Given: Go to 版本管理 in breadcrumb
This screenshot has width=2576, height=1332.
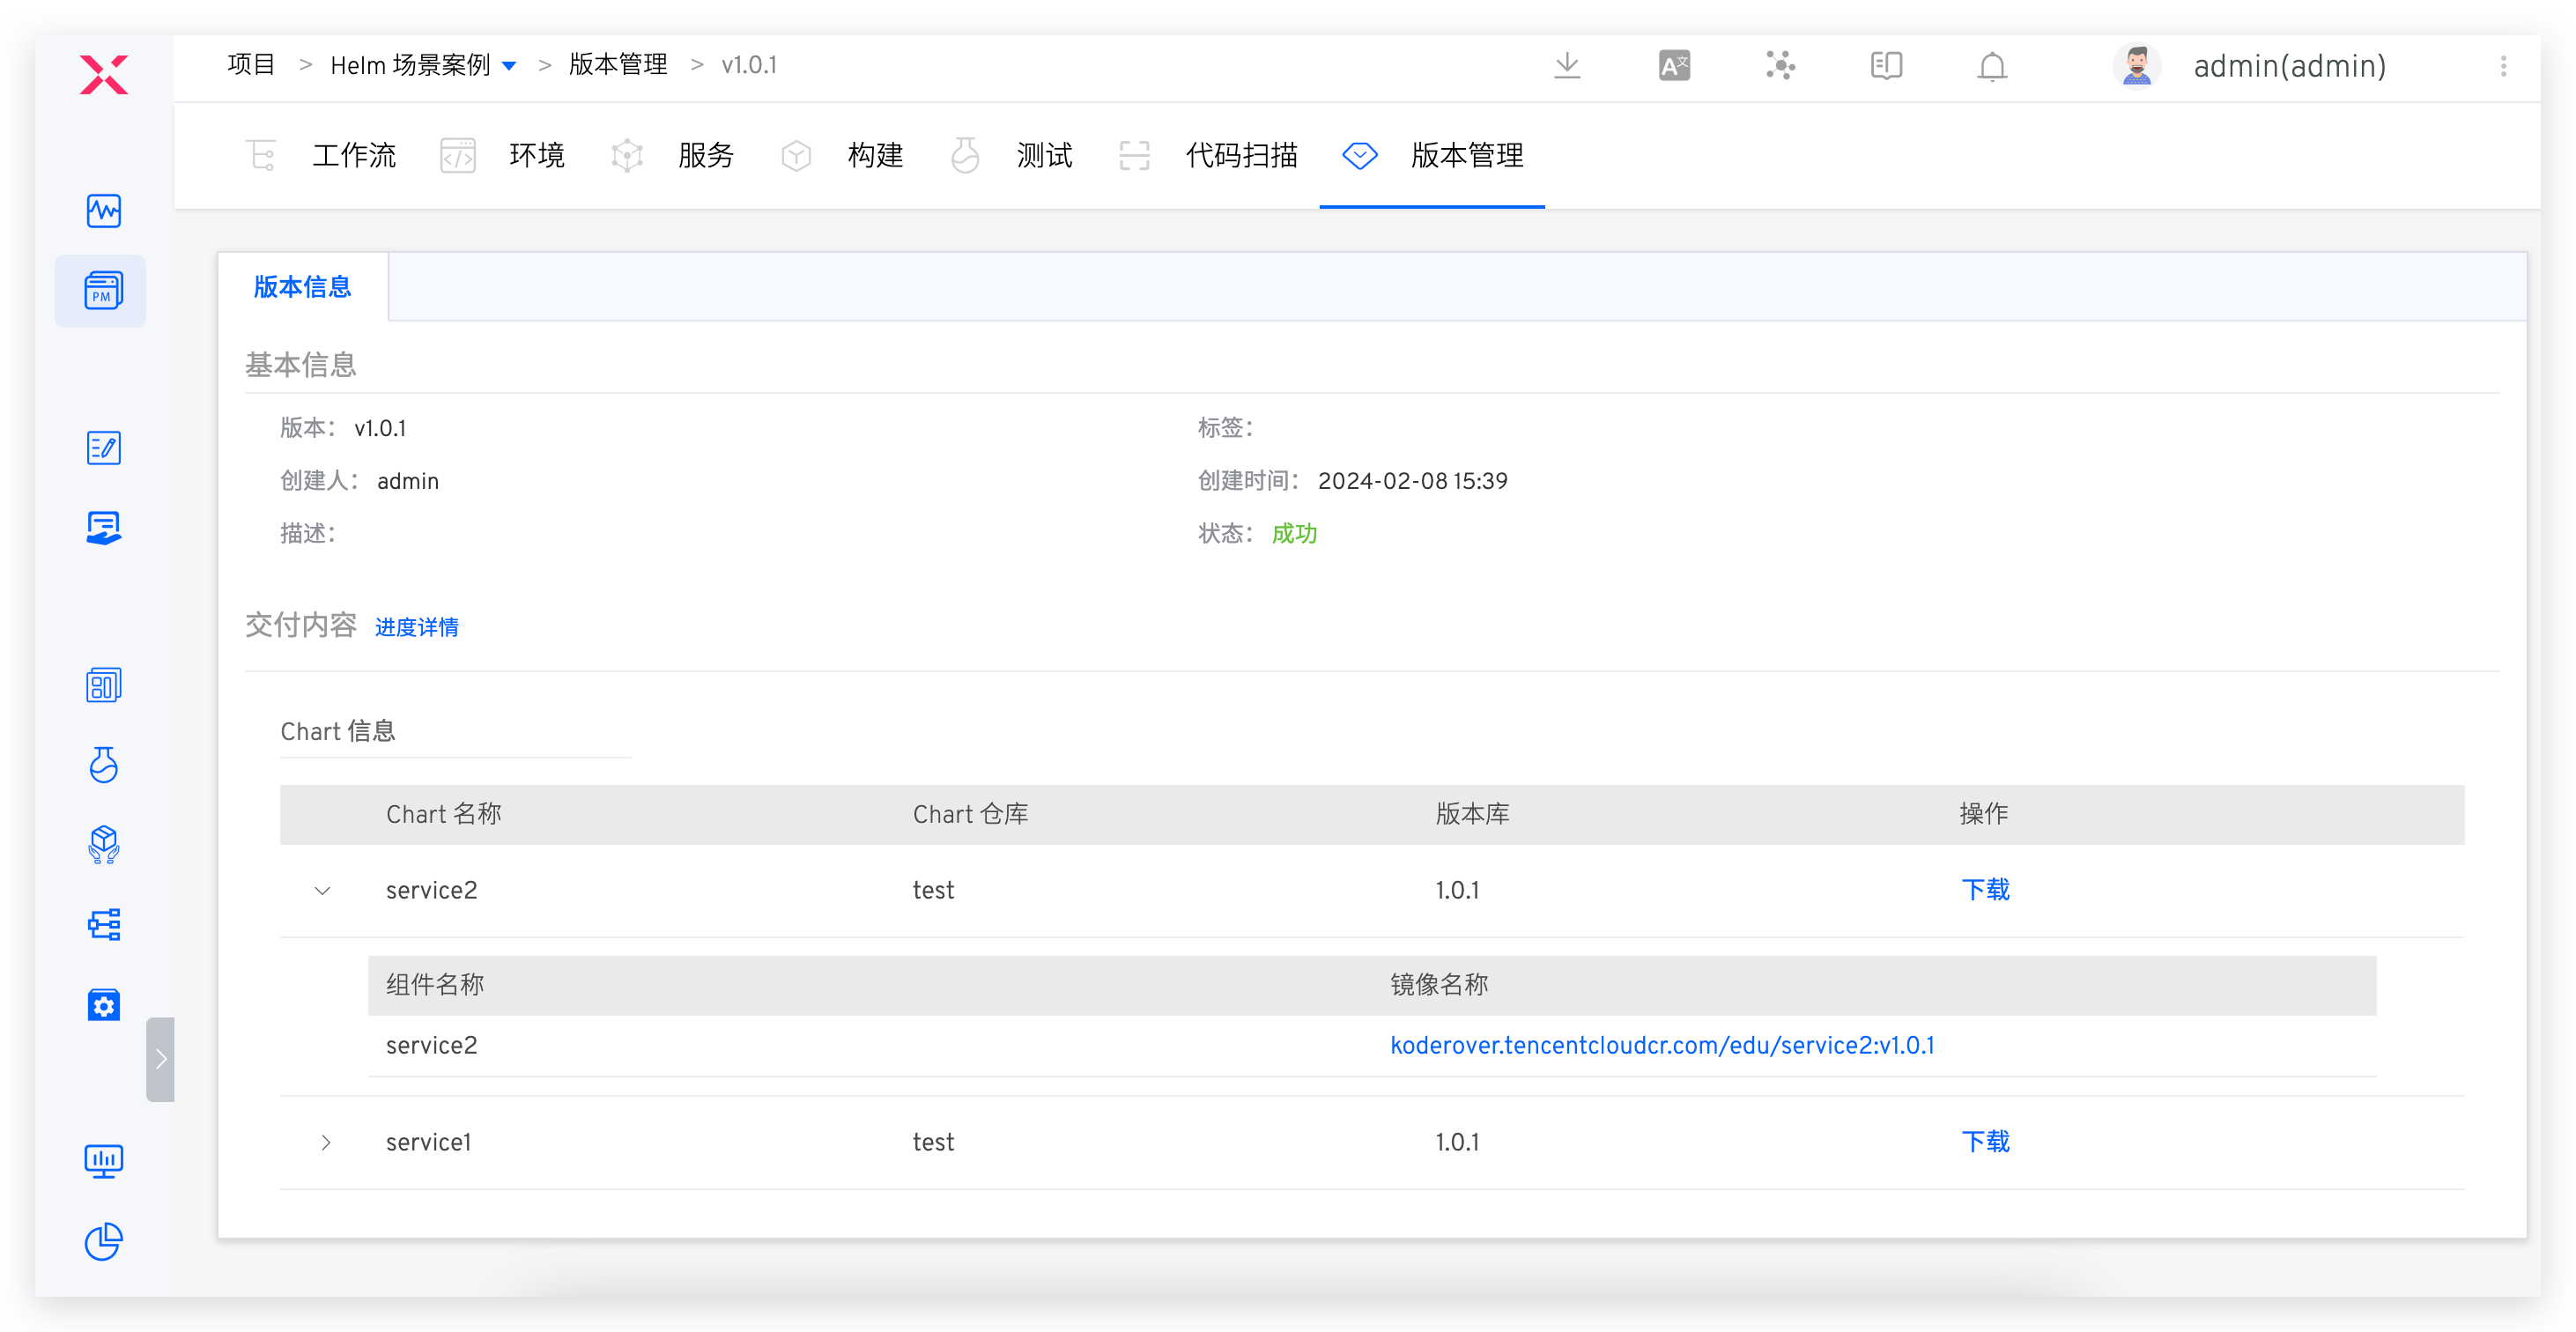Looking at the screenshot, I should [618, 65].
